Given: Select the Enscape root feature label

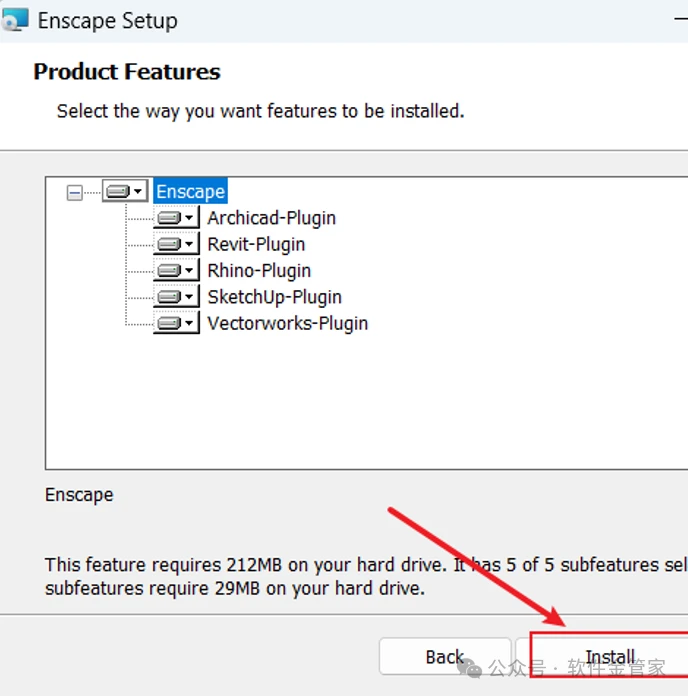Looking at the screenshot, I should click(x=191, y=191).
